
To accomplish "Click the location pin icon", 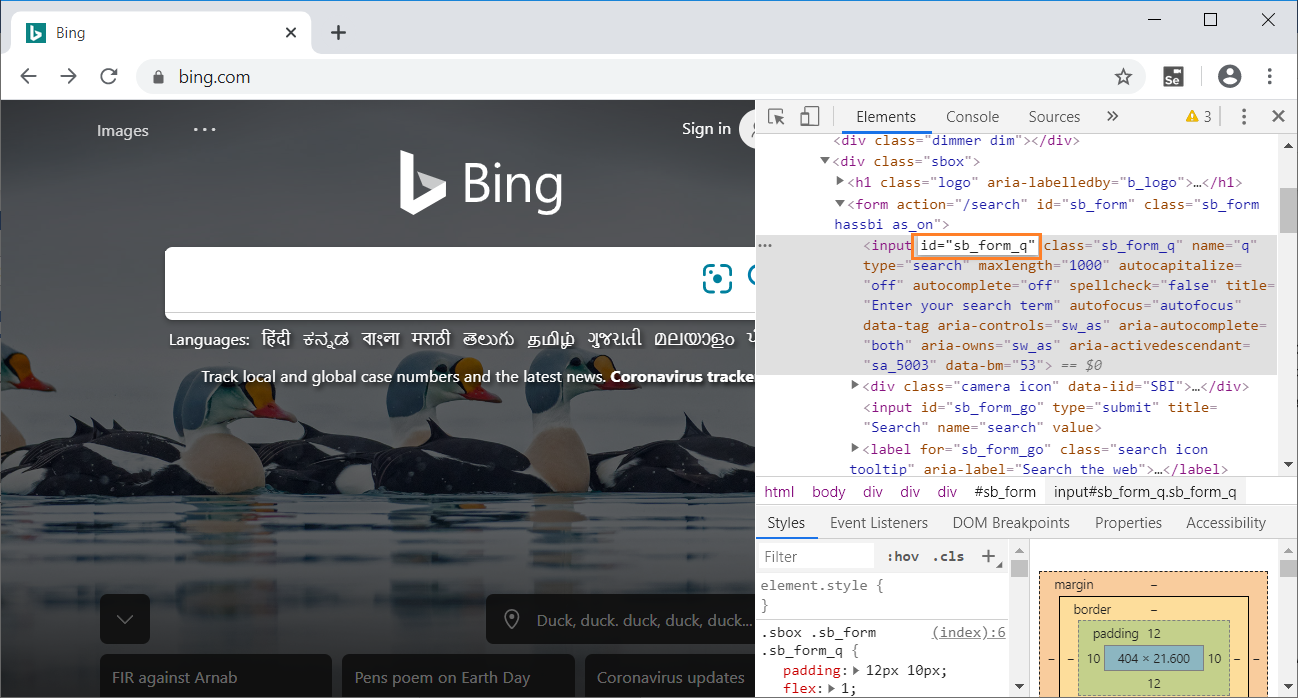I will (512, 620).
